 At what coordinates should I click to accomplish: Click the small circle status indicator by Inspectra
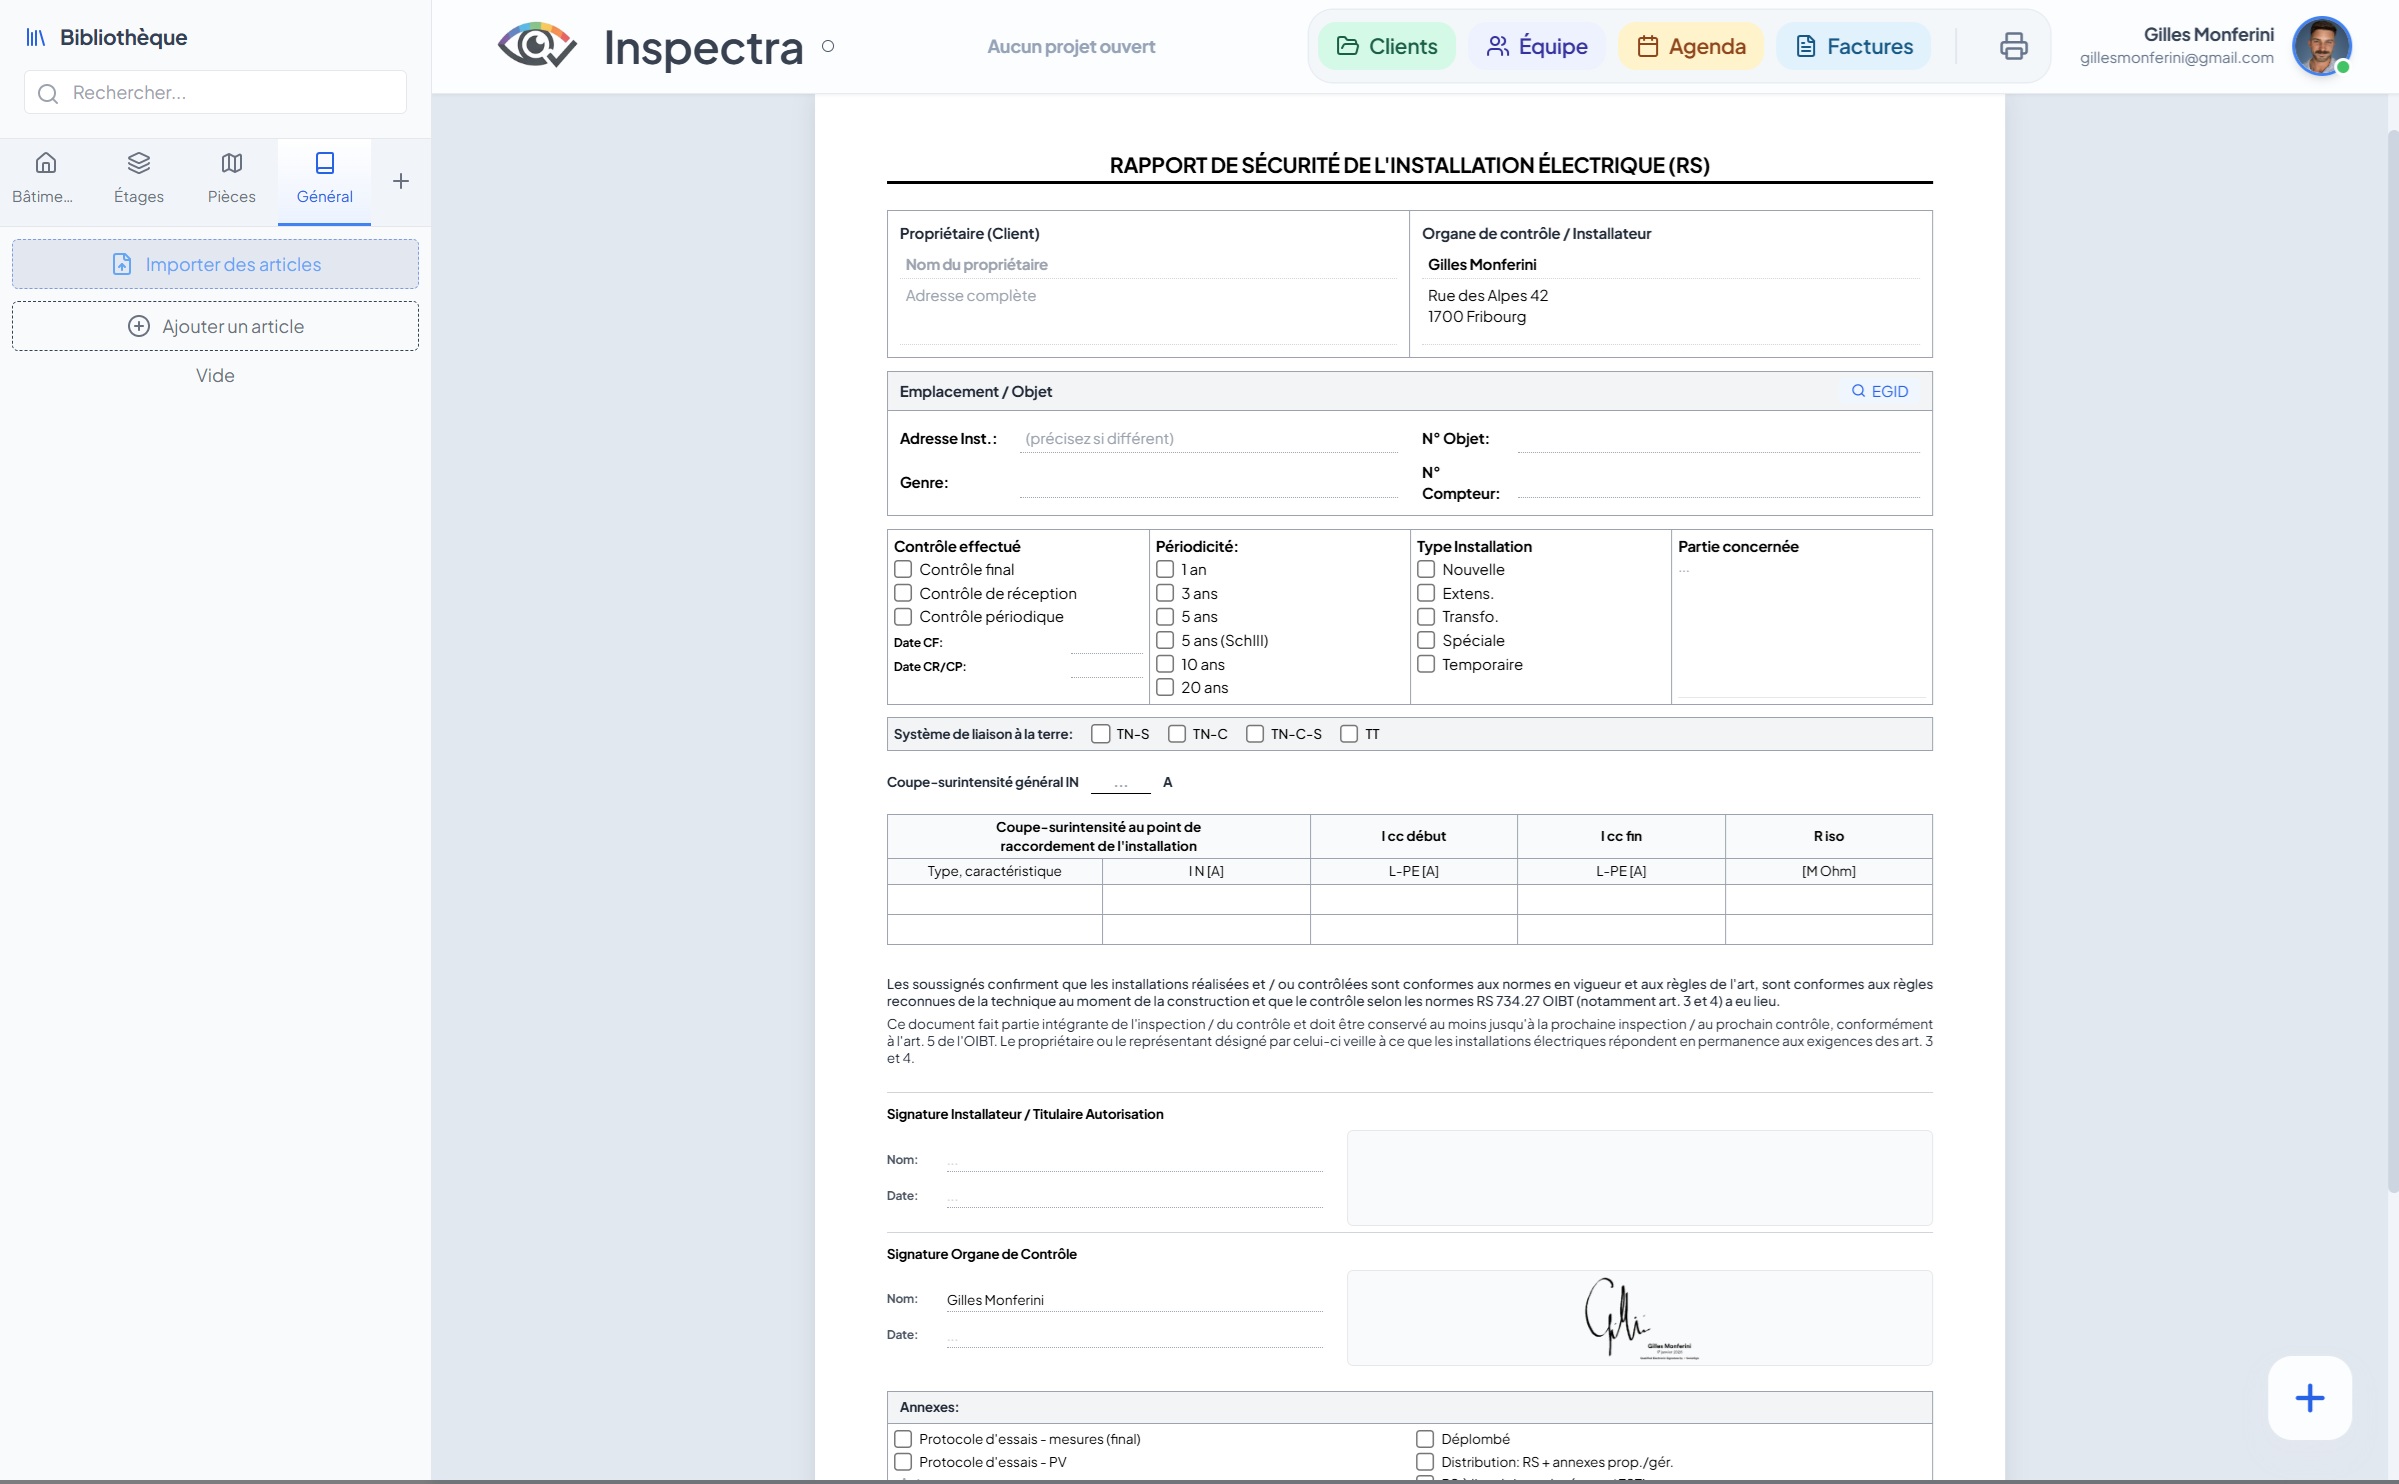[x=828, y=46]
